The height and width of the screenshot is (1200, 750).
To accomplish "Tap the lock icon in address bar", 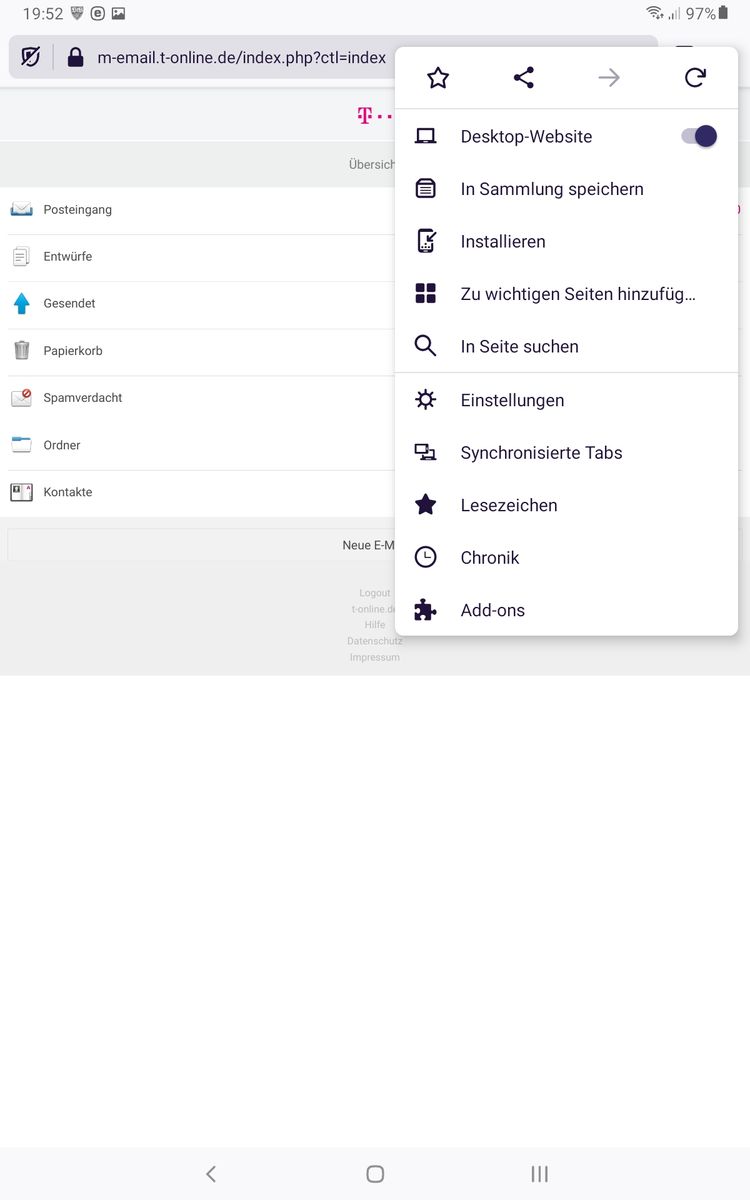I will coord(75,57).
